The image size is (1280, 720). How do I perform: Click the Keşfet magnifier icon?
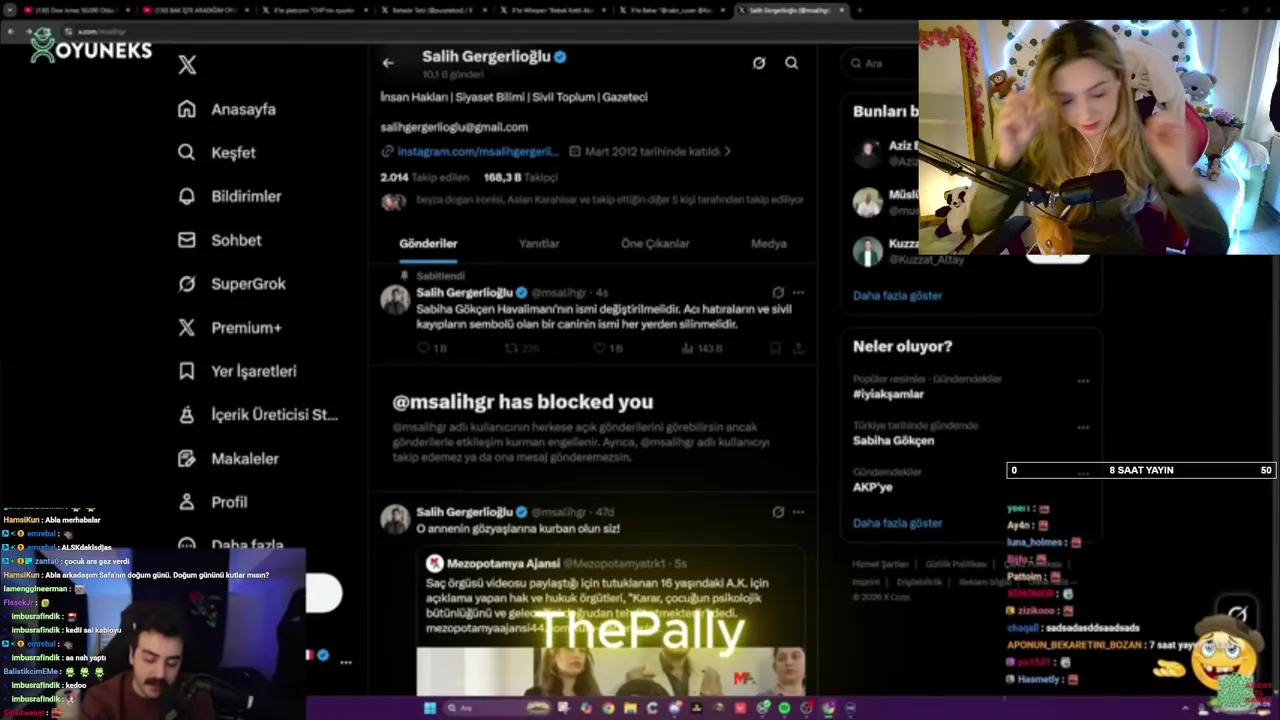pyautogui.click(x=187, y=153)
